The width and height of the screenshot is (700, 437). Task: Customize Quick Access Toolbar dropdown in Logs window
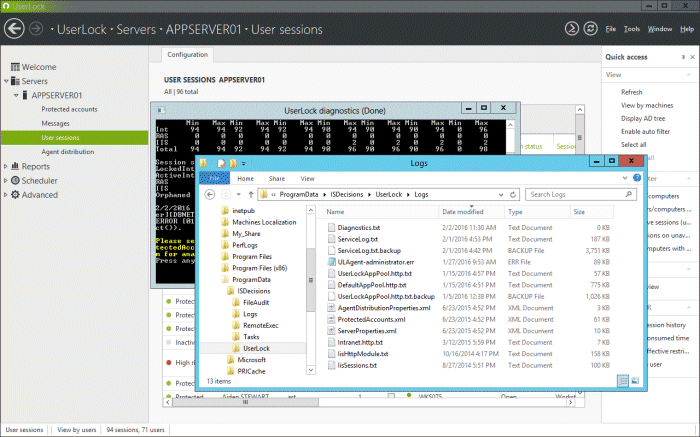244,163
